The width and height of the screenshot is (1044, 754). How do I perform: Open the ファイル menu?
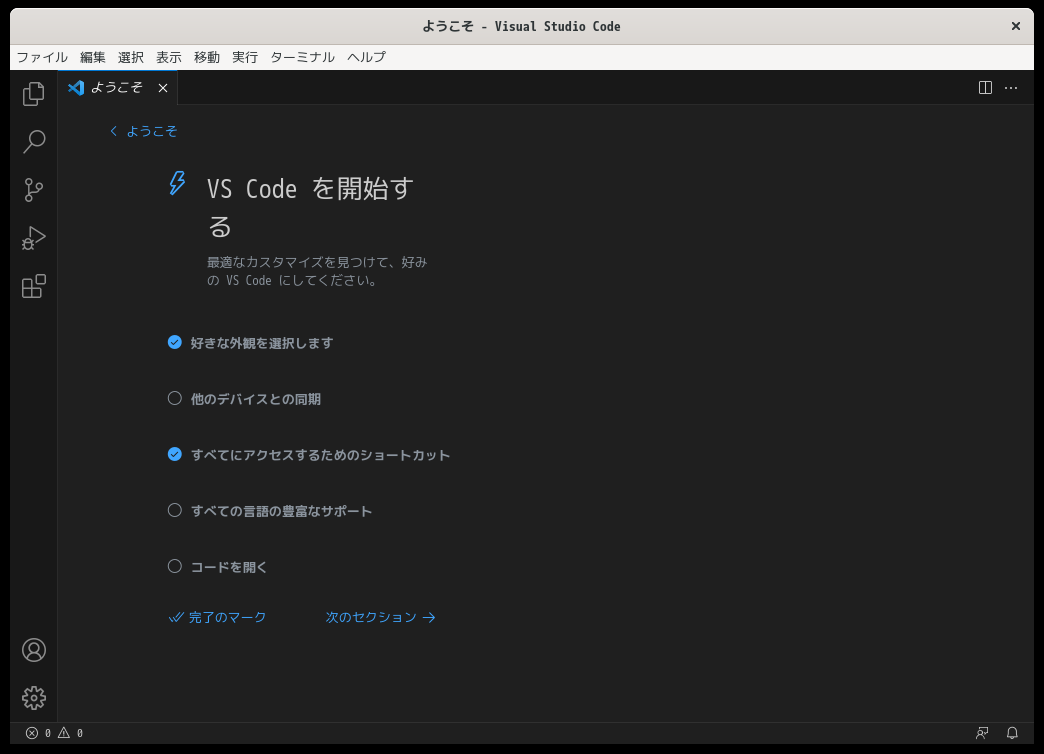[42, 57]
